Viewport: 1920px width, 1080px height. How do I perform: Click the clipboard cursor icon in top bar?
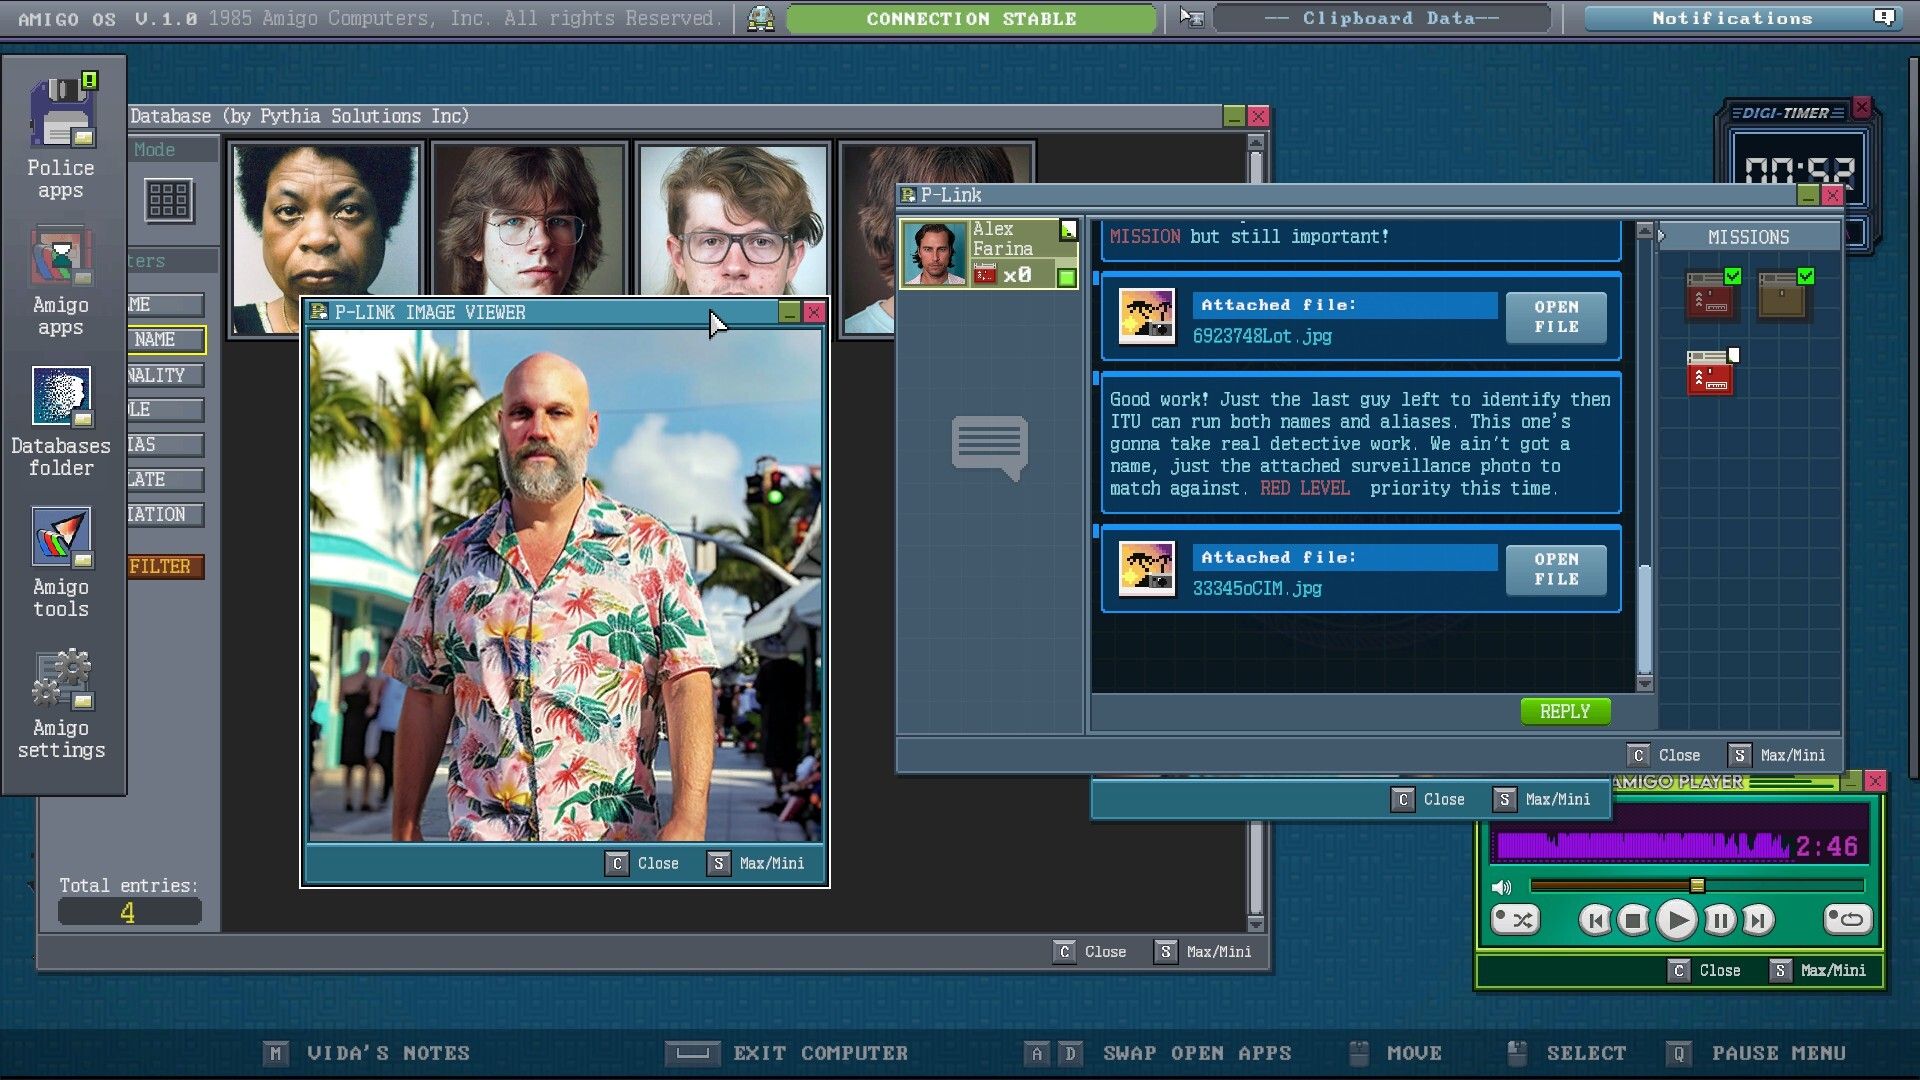[x=1192, y=18]
